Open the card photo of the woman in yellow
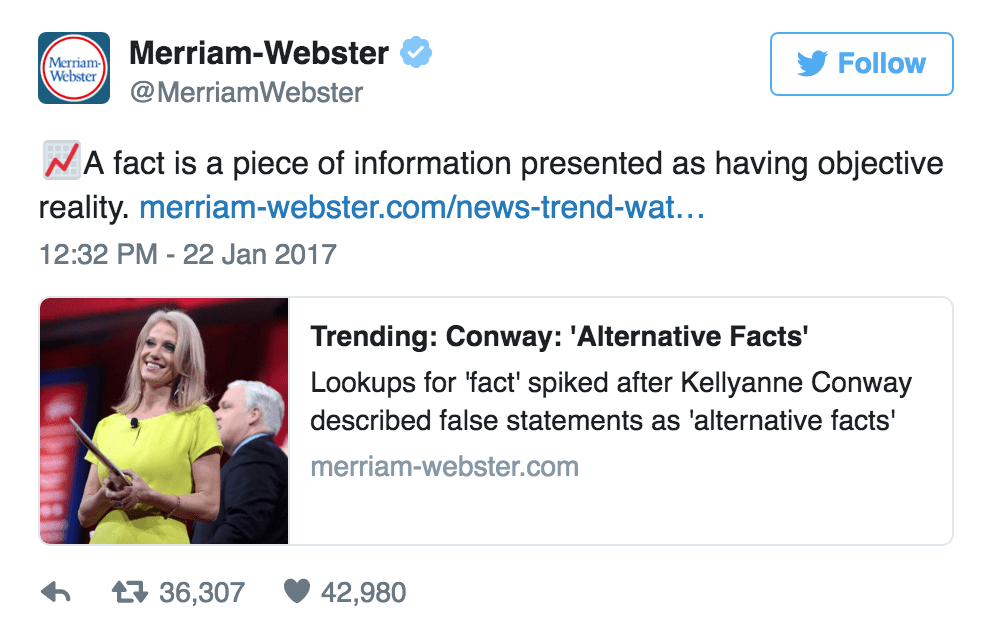The image size is (988, 634). (x=164, y=421)
